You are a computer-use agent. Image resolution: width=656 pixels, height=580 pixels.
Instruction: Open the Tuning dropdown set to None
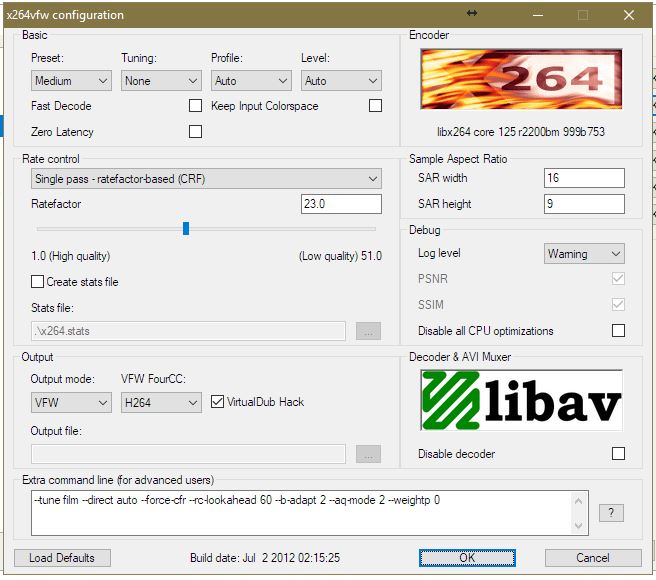[161, 81]
